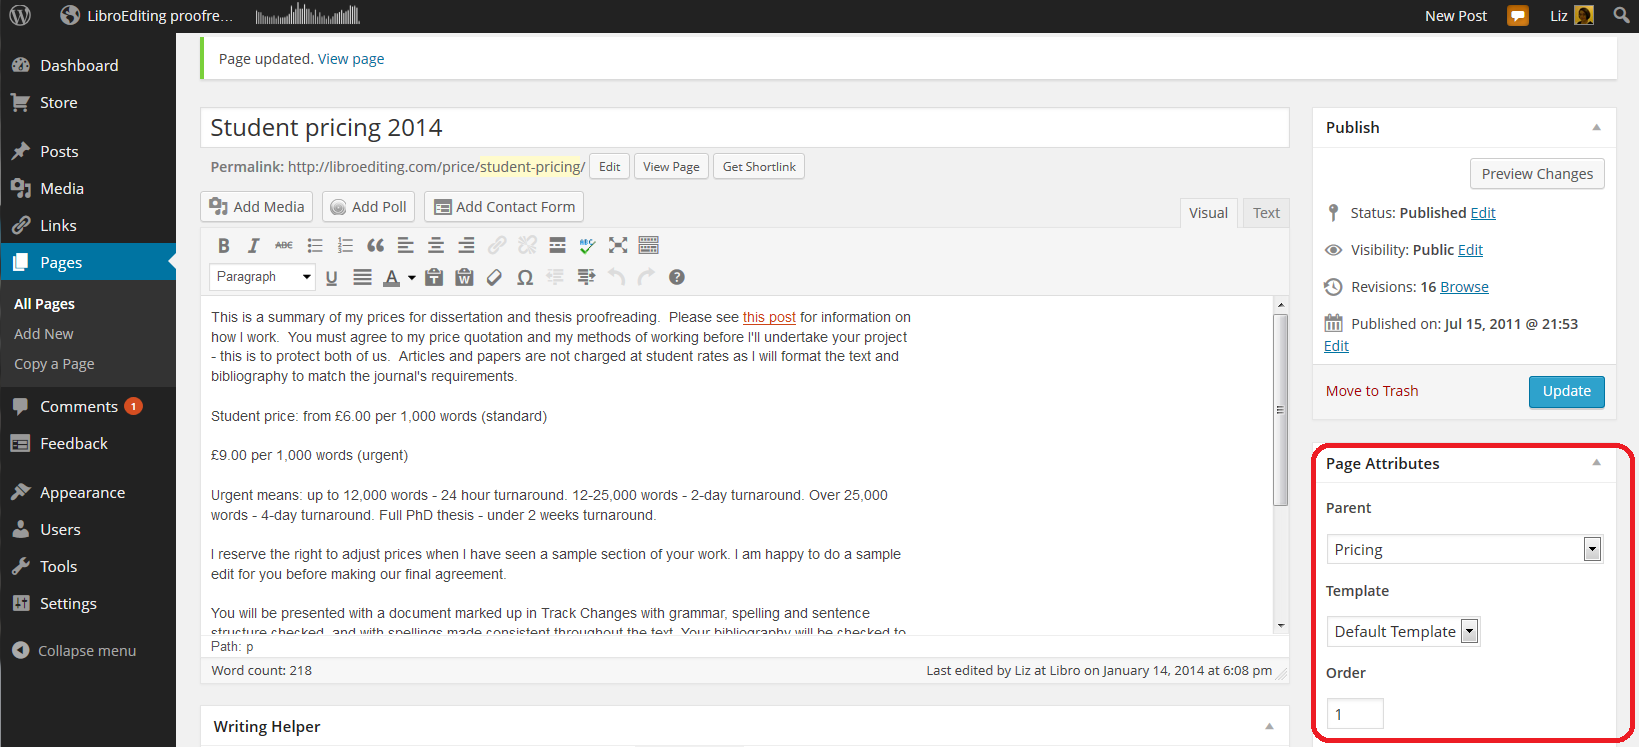This screenshot has width=1639, height=747.
Task: Toggle bold formatting in editor toolbar
Action: pos(224,246)
